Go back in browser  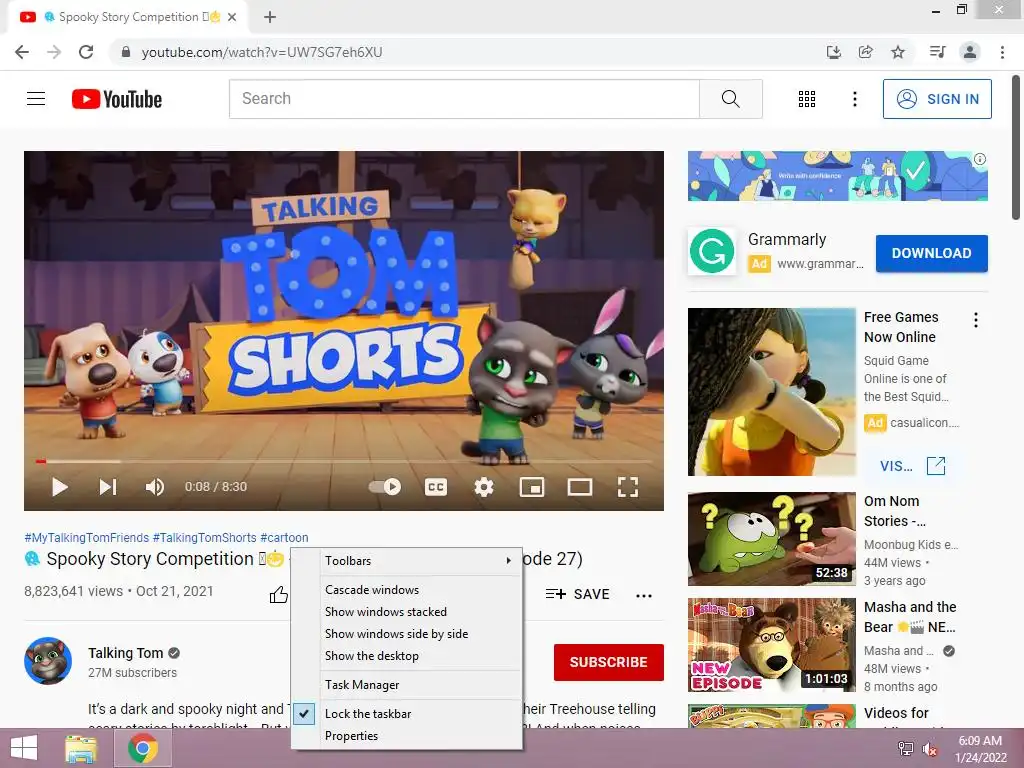click(22, 52)
